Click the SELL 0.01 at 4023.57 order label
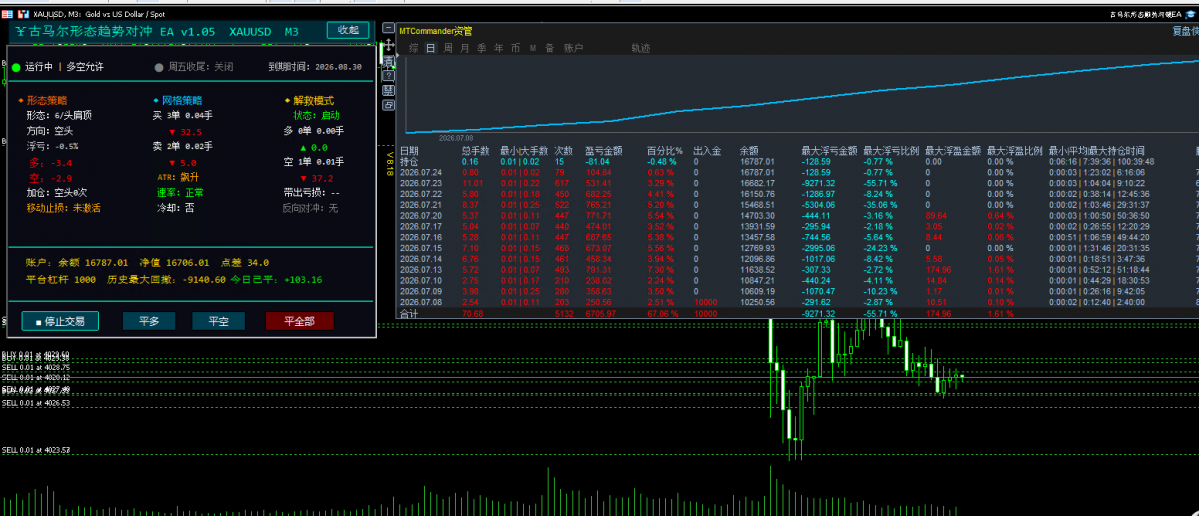This screenshot has height=516, width=1199. pos(36,450)
